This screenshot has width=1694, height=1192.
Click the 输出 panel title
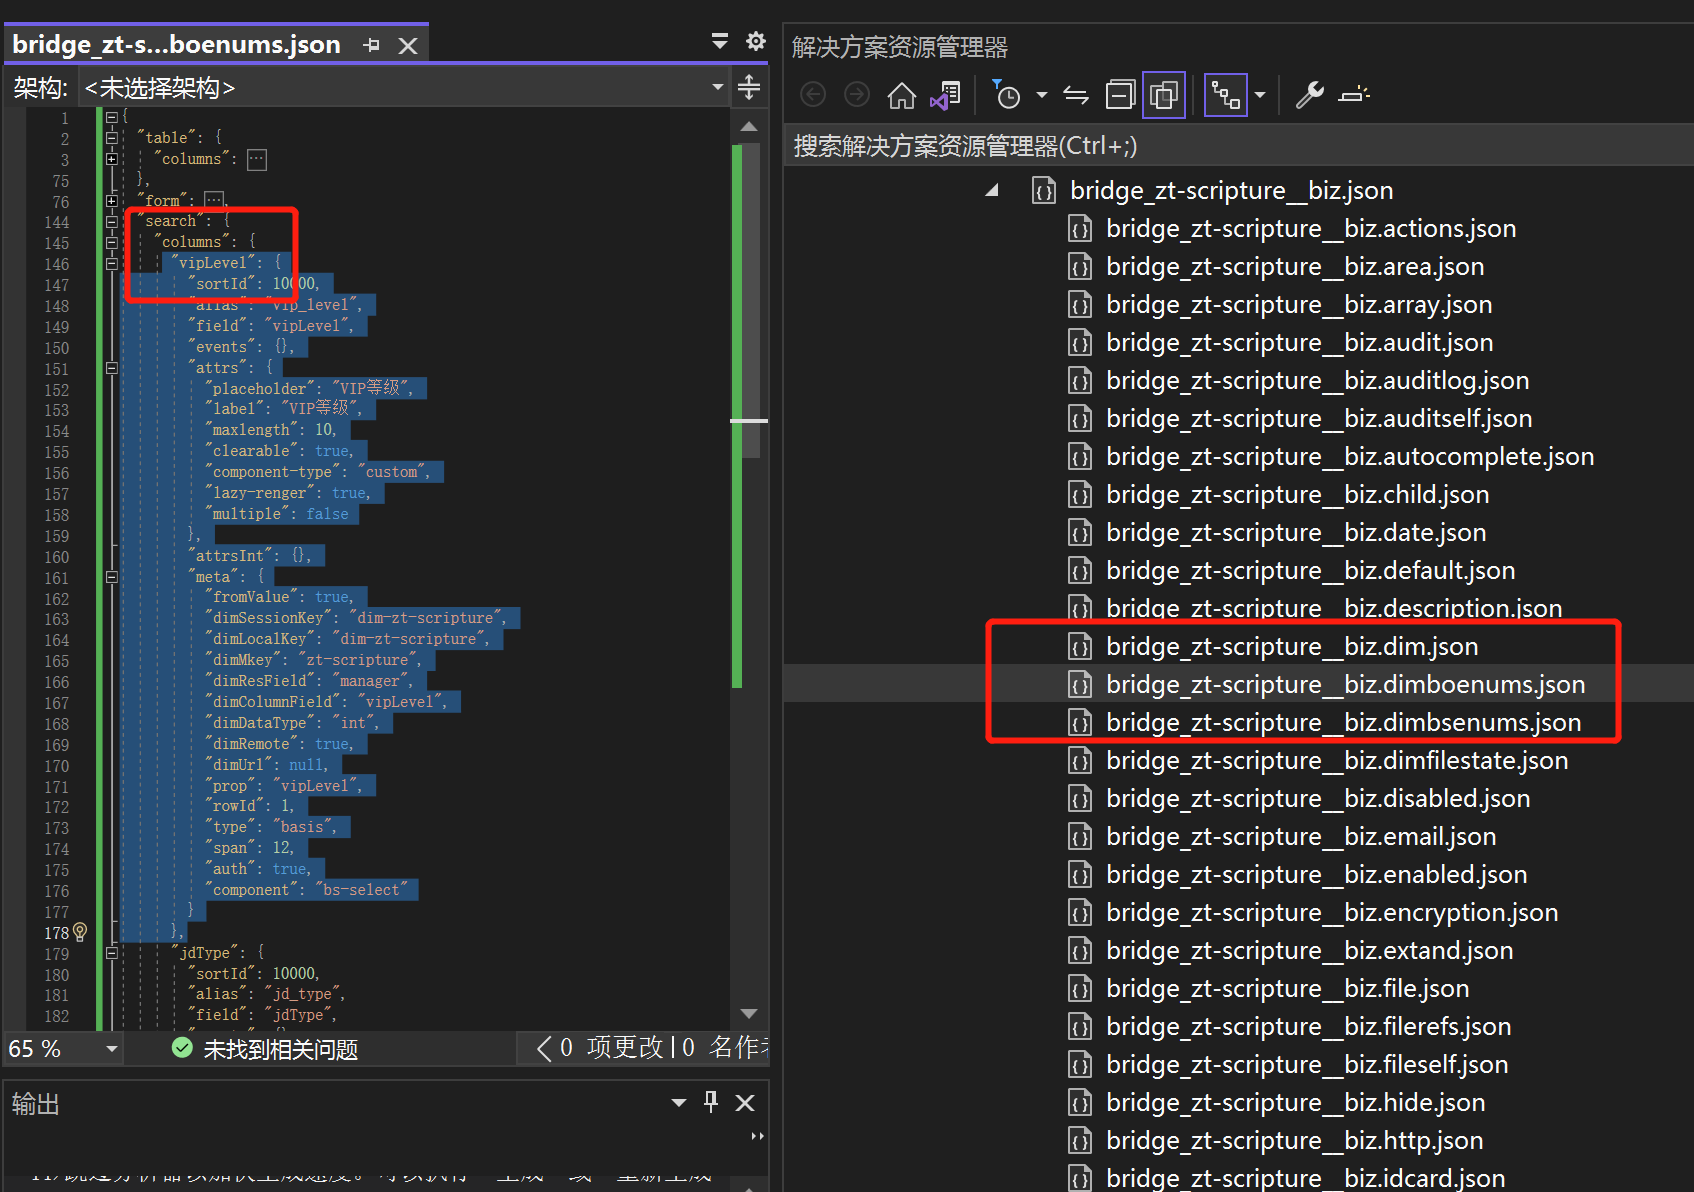point(36,1103)
